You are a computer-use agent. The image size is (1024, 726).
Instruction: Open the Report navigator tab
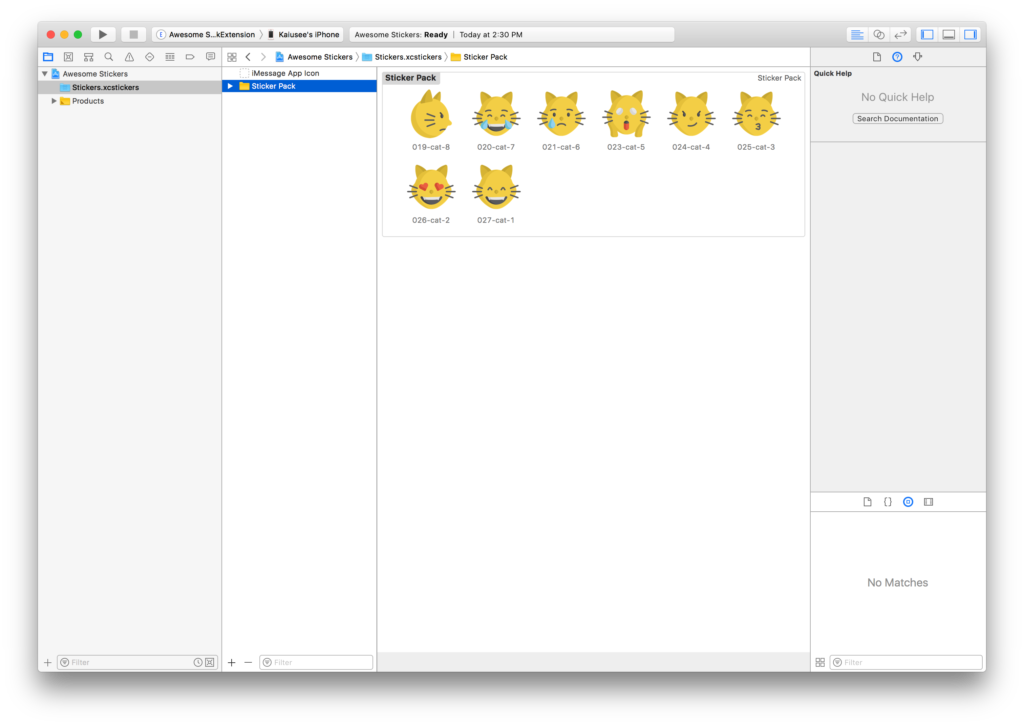coord(210,57)
